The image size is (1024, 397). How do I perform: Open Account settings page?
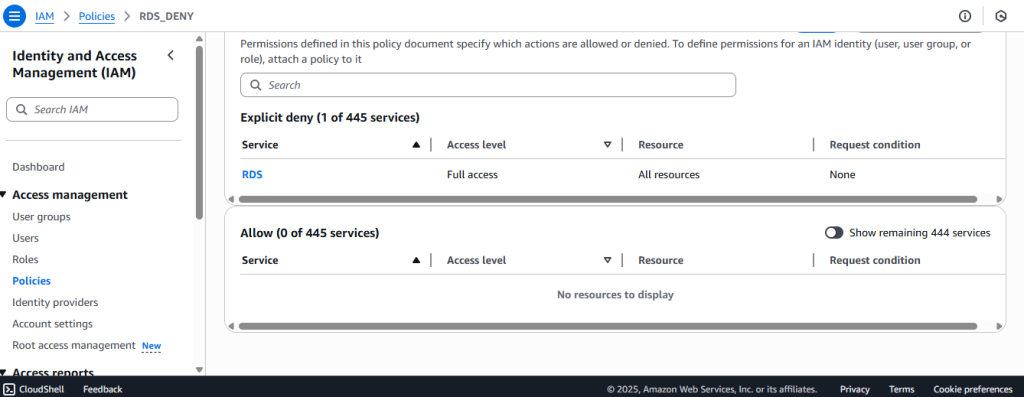tap(52, 325)
